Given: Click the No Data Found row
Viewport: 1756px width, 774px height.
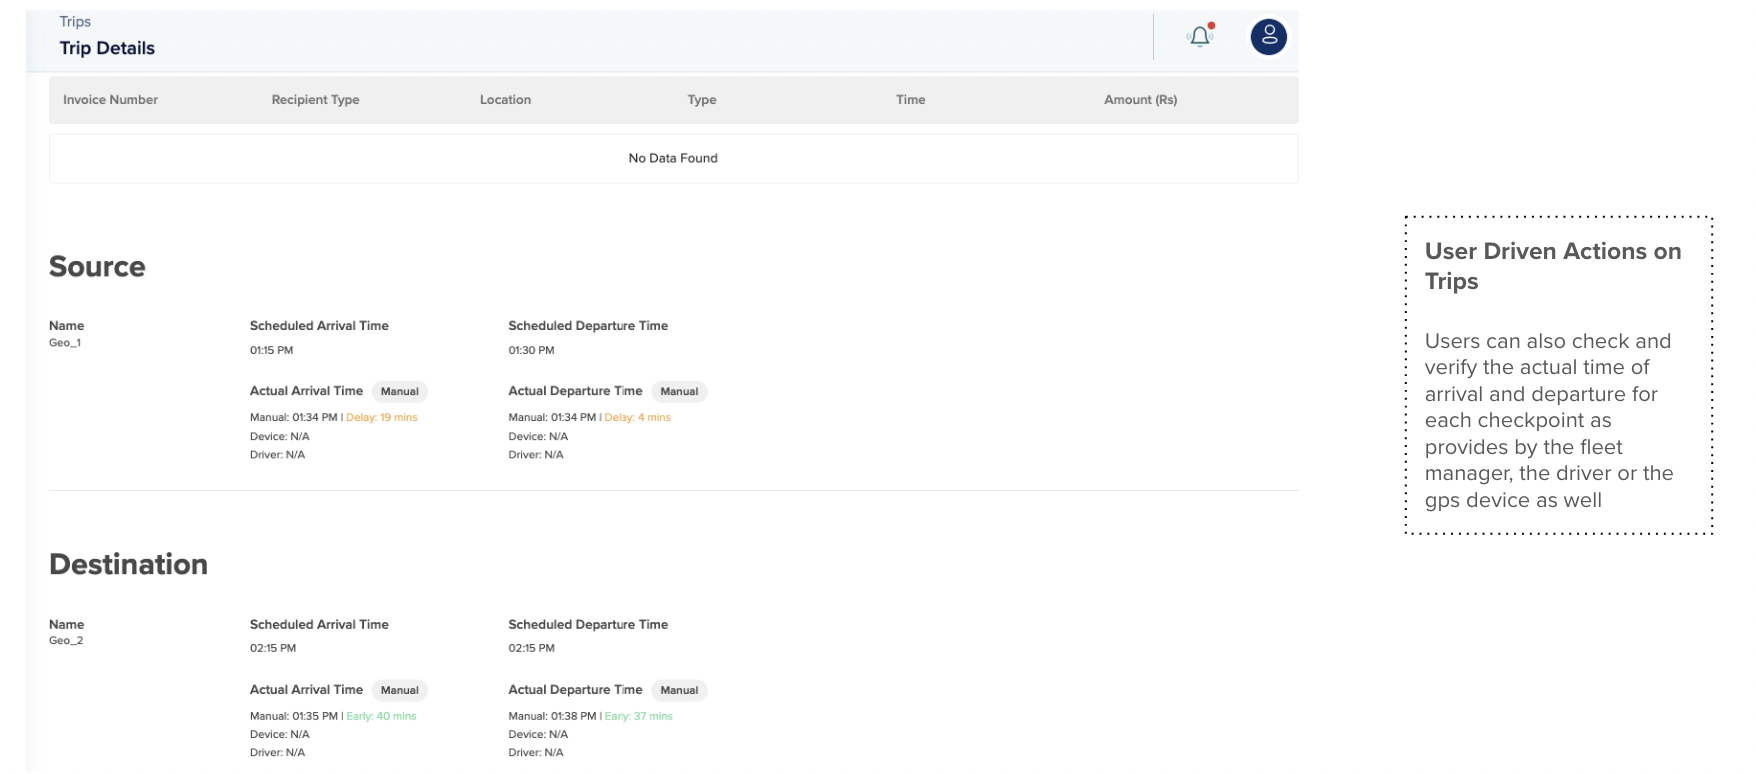Looking at the screenshot, I should pos(673,158).
